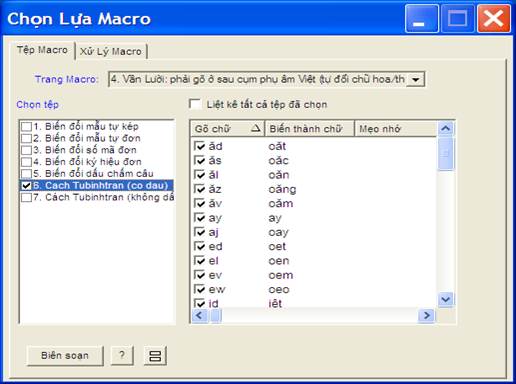Close the Chọn Lựa Macro window

coord(494,19)
